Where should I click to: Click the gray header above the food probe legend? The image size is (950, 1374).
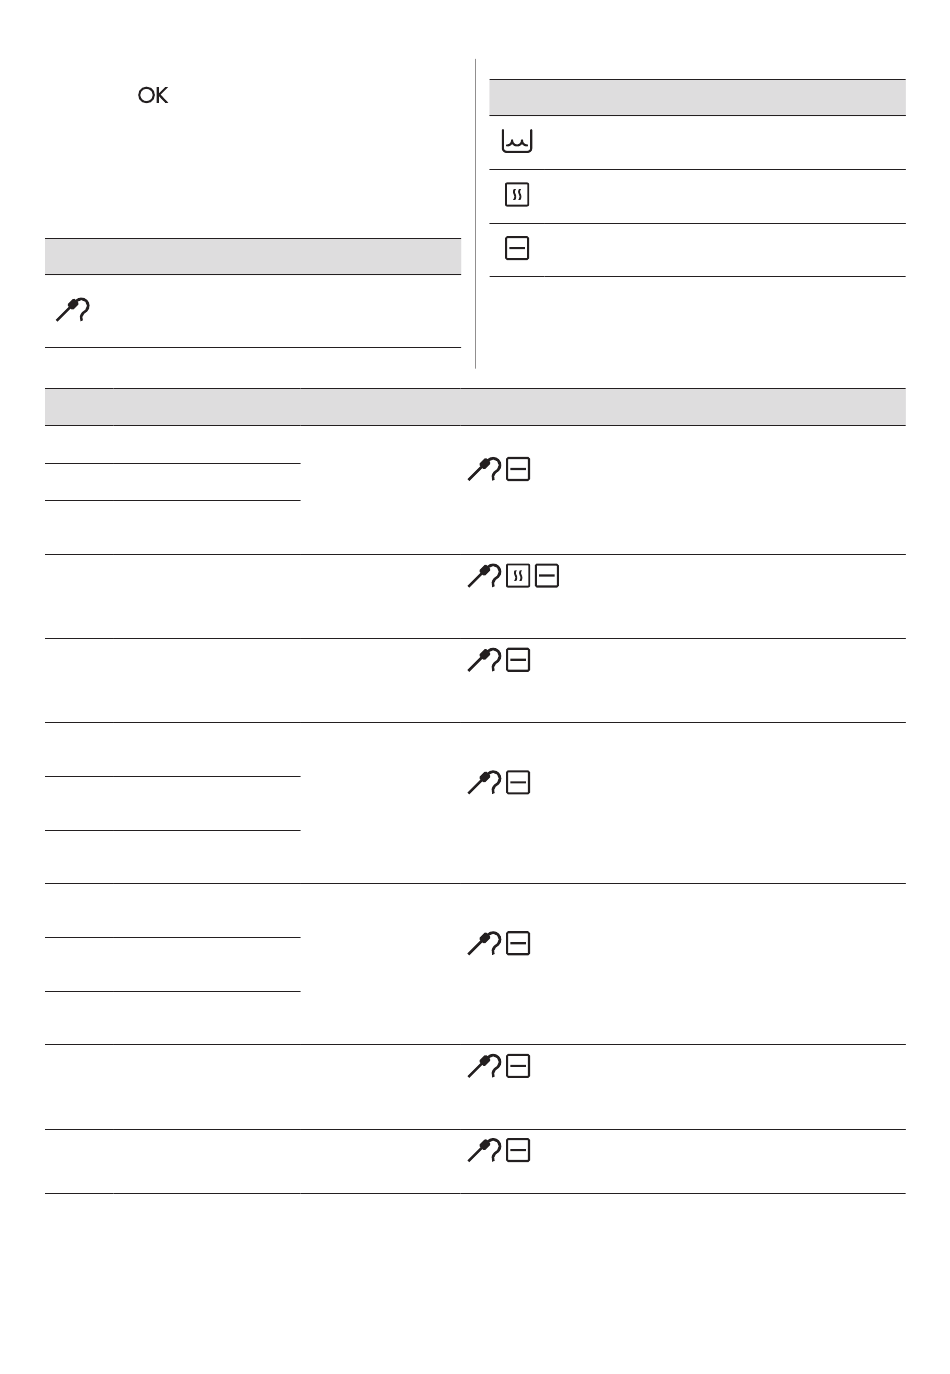tap(253, 256)
